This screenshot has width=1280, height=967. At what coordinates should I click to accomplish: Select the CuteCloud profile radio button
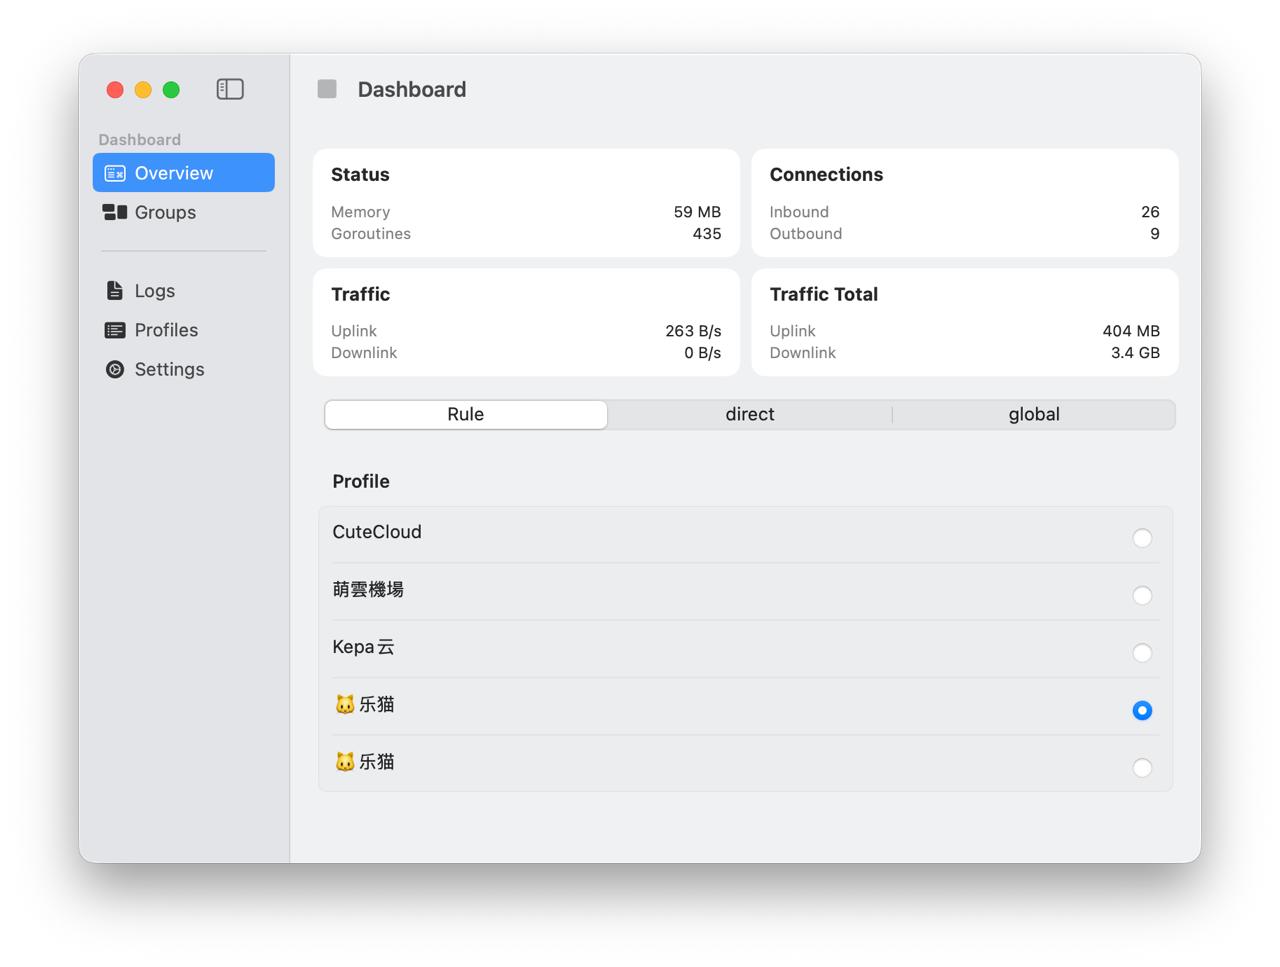[x=1142, y=538]
